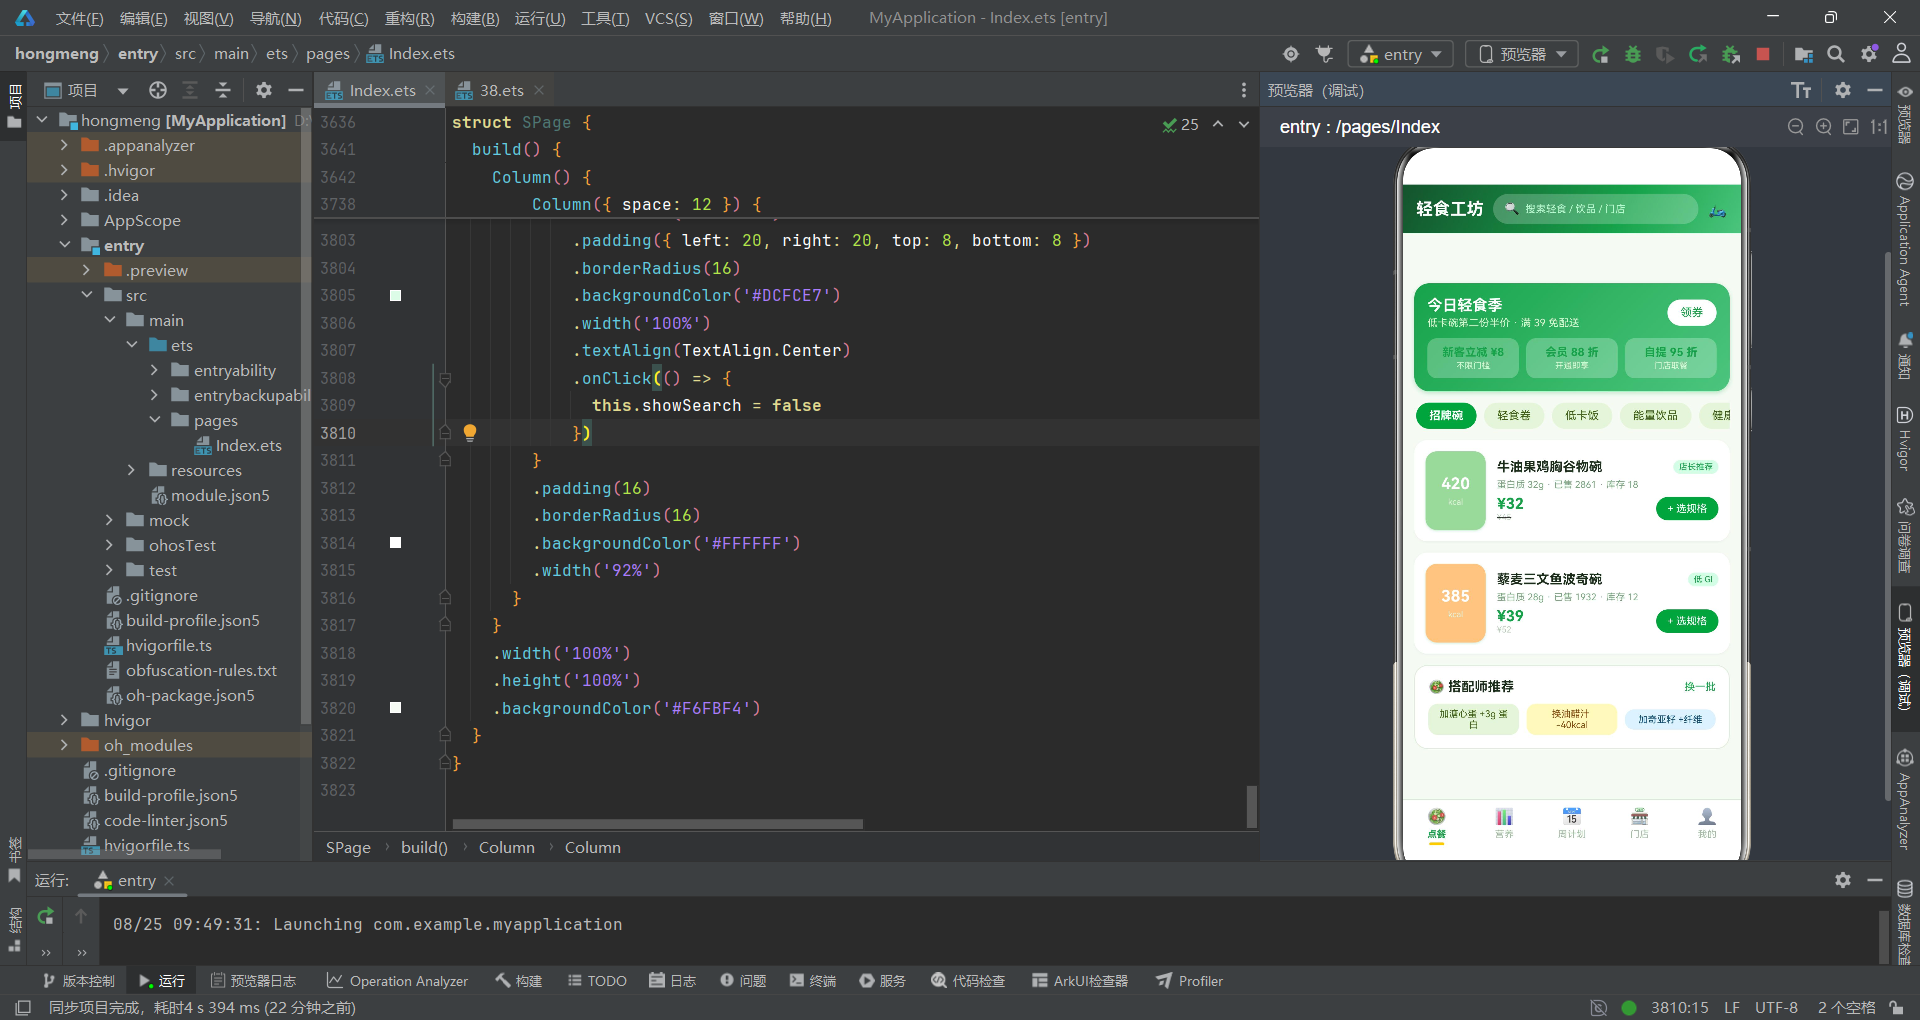Screen dimensions: 1920x1020
Task: Open previewer settings gear icon
Action: (1843, 90)
